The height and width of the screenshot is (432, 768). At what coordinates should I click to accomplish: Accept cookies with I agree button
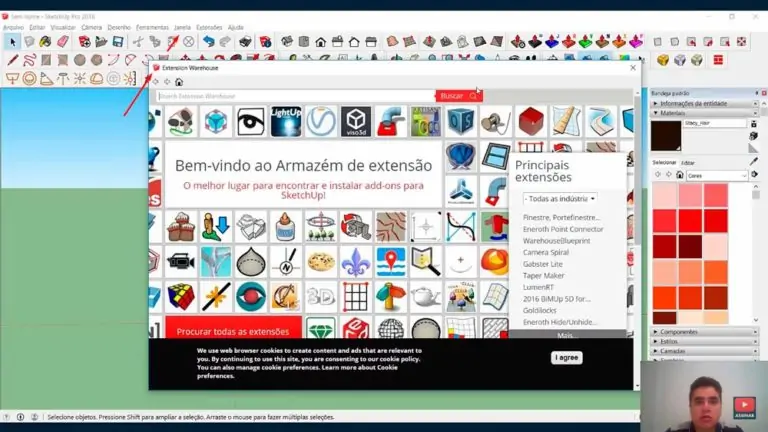(566, 357)
